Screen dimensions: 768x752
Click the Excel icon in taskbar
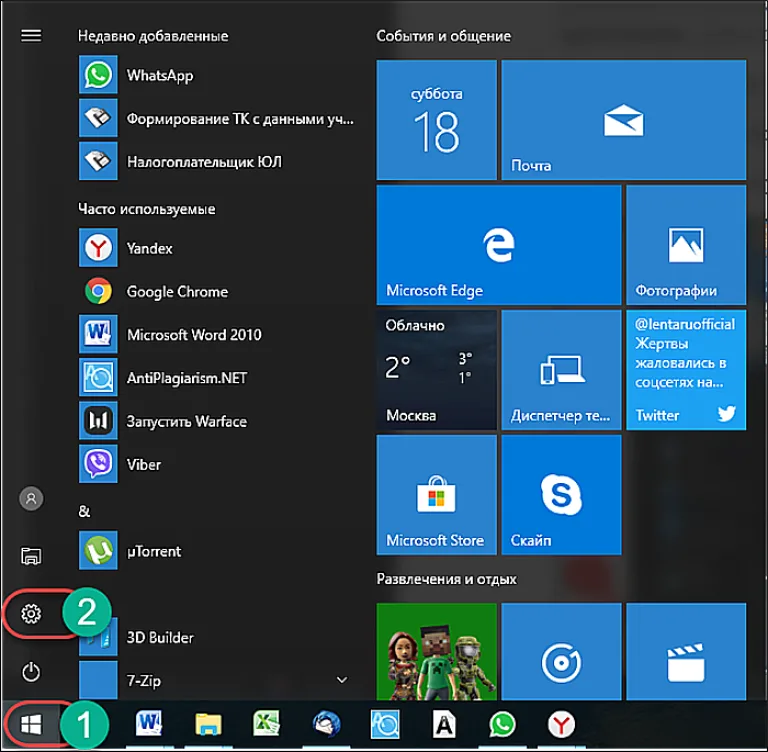point(266,724)
